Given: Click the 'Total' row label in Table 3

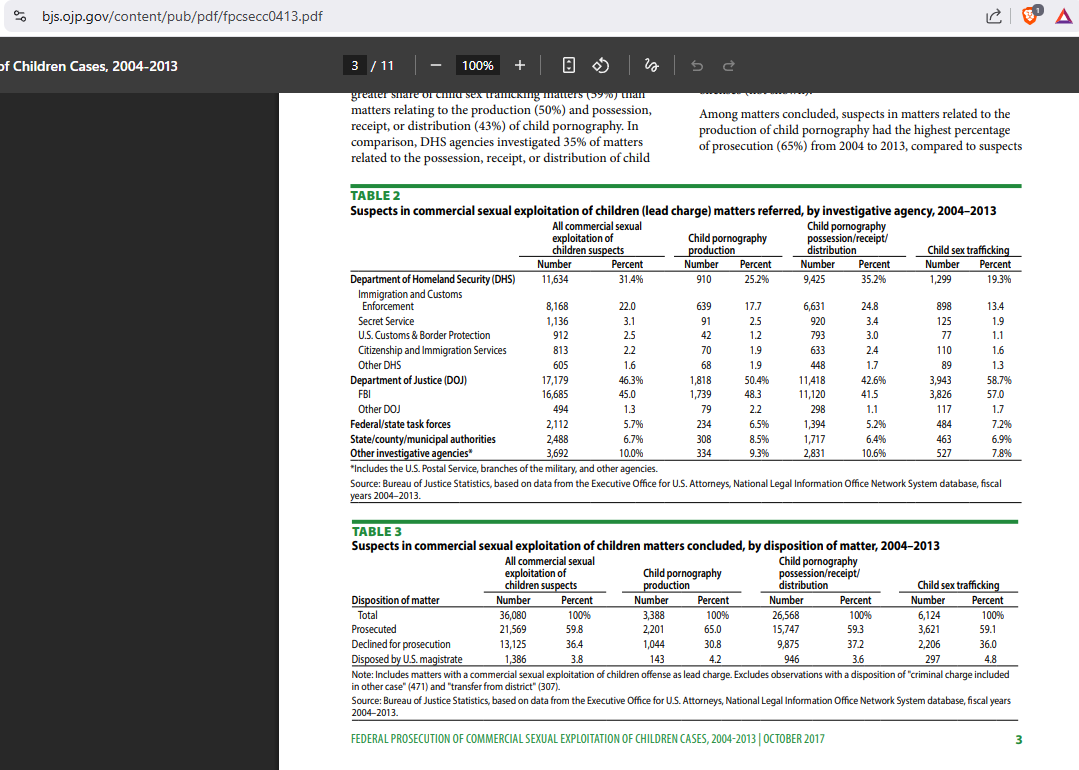Looking at the screenshot, I should (367, 615).
